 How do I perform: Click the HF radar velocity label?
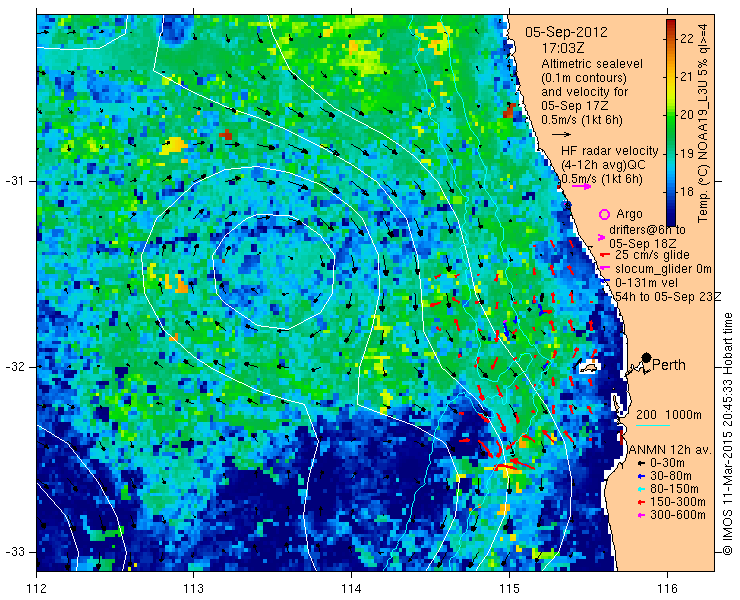click(609, 151)
